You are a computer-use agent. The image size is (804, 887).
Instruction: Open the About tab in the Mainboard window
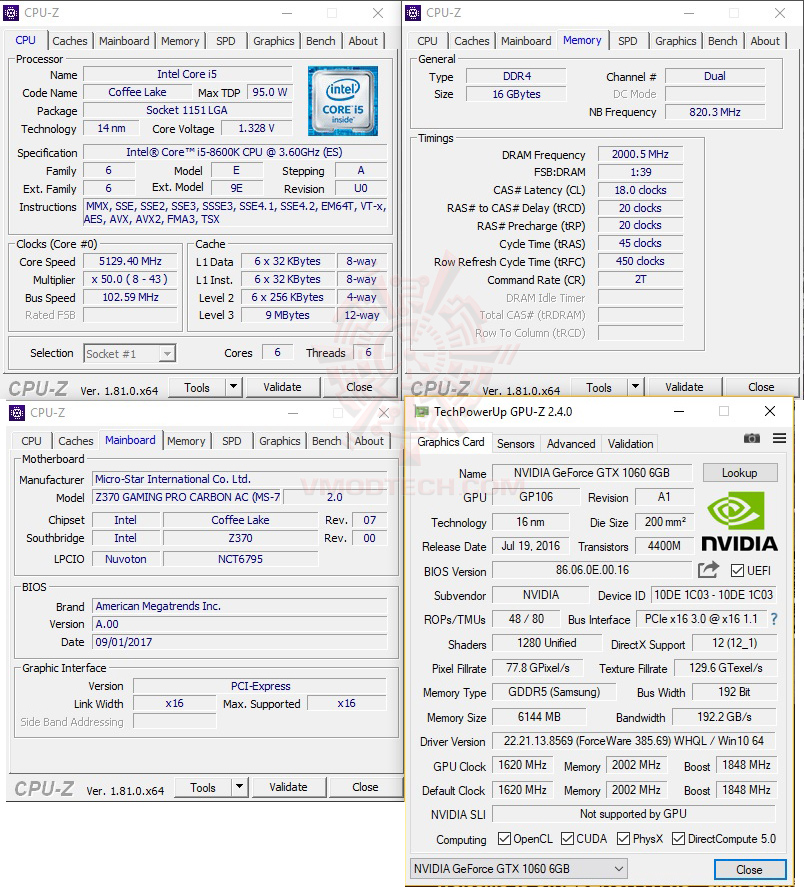369,441
